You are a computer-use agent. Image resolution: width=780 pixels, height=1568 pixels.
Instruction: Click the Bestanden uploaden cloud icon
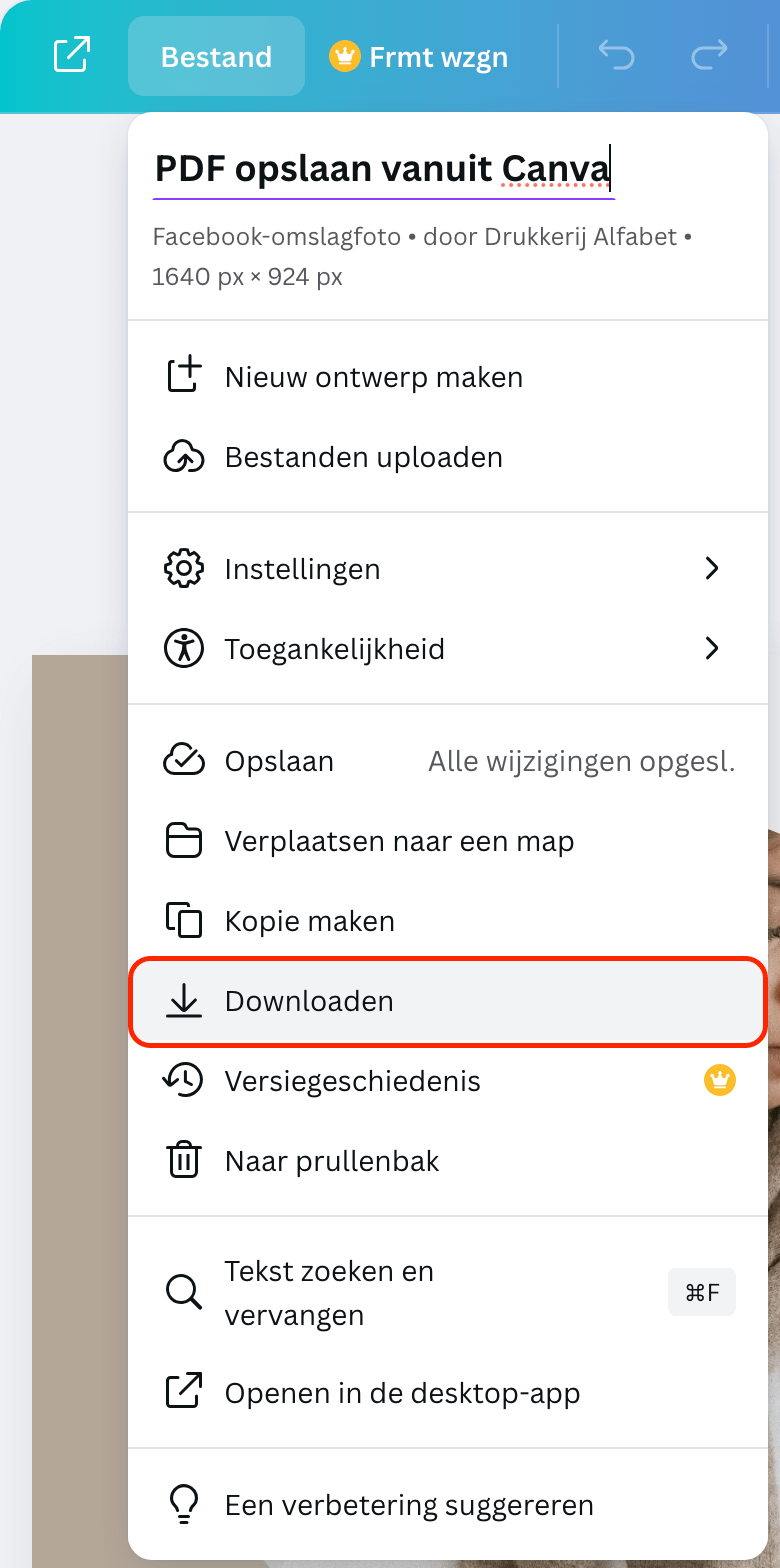coord(183,457)
